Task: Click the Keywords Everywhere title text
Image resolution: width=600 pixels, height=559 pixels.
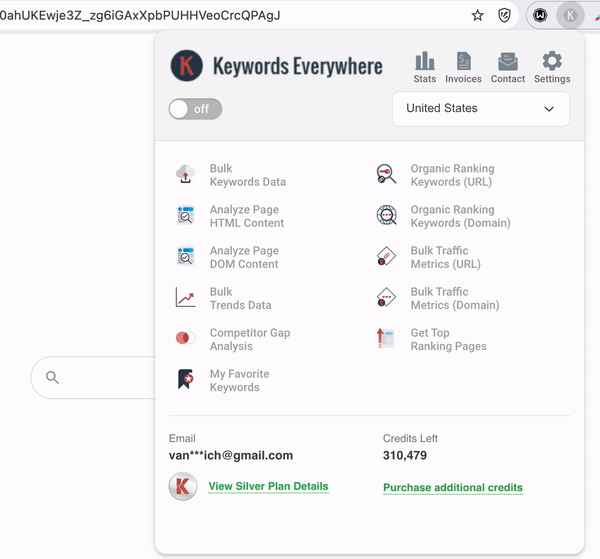Action: pyautogui.click(x=298, y=66)
